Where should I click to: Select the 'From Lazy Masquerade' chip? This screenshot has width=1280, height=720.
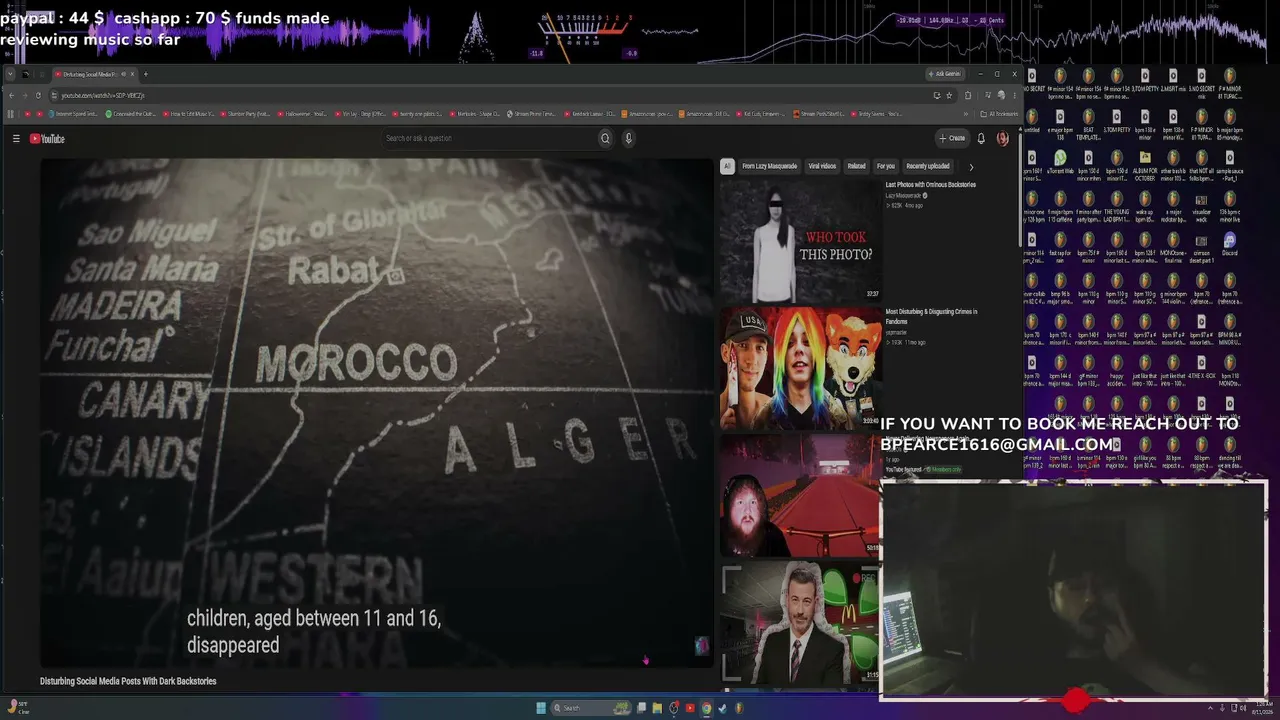[769, 166]
